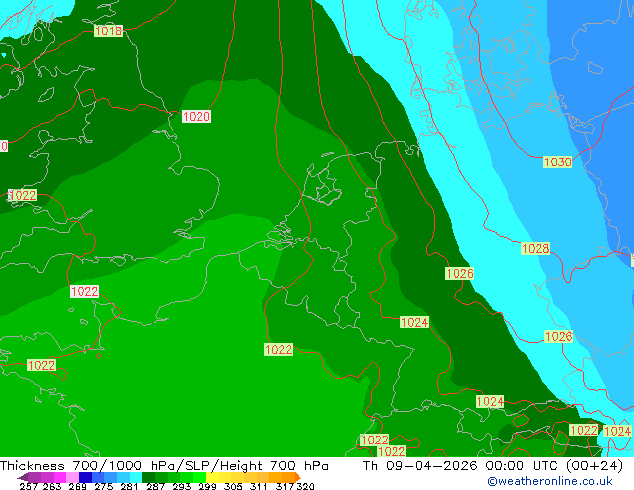634x490 pixels.
Task: Click the legend value 263
Action: point(52,486)
